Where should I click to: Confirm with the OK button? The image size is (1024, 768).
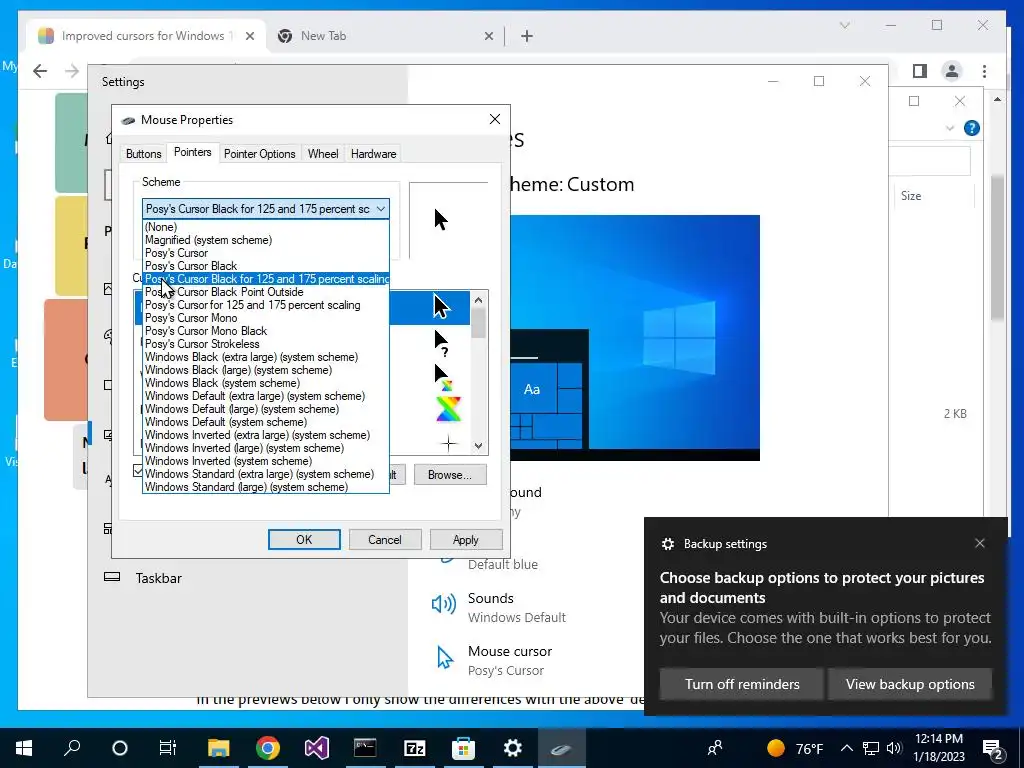[304, 539]
